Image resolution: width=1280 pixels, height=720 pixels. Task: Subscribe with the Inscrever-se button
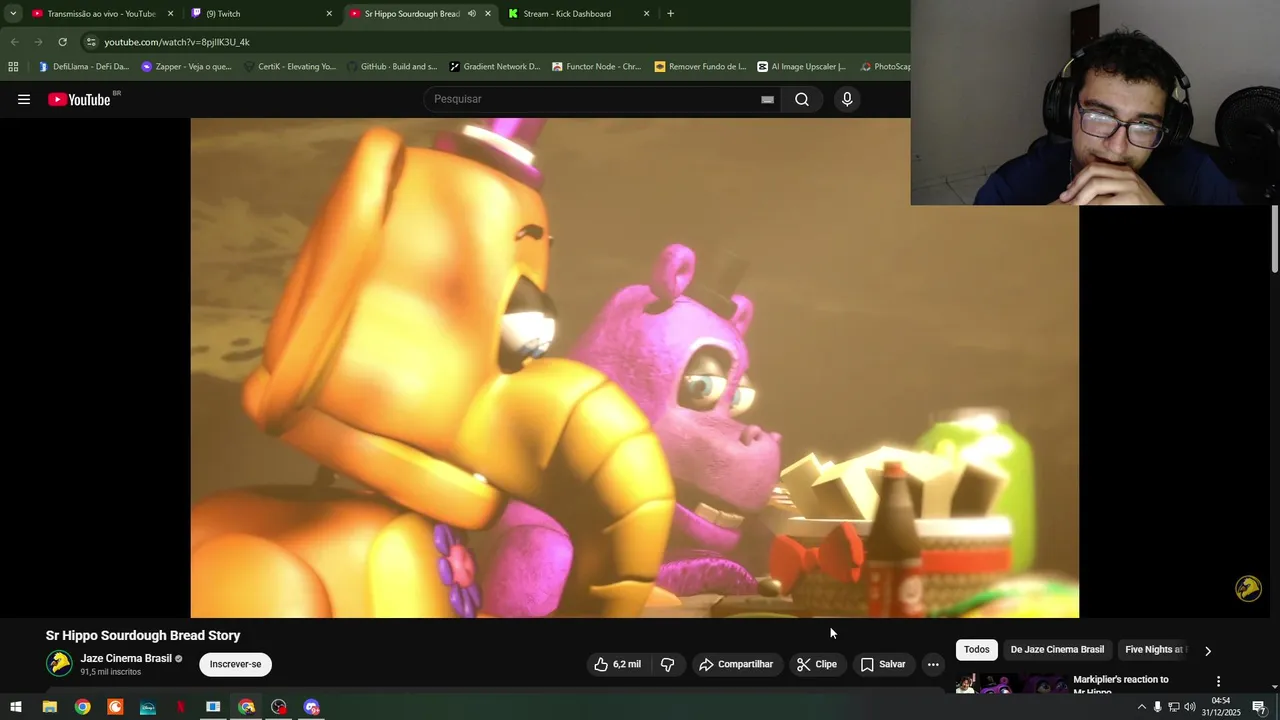(235, 664)
